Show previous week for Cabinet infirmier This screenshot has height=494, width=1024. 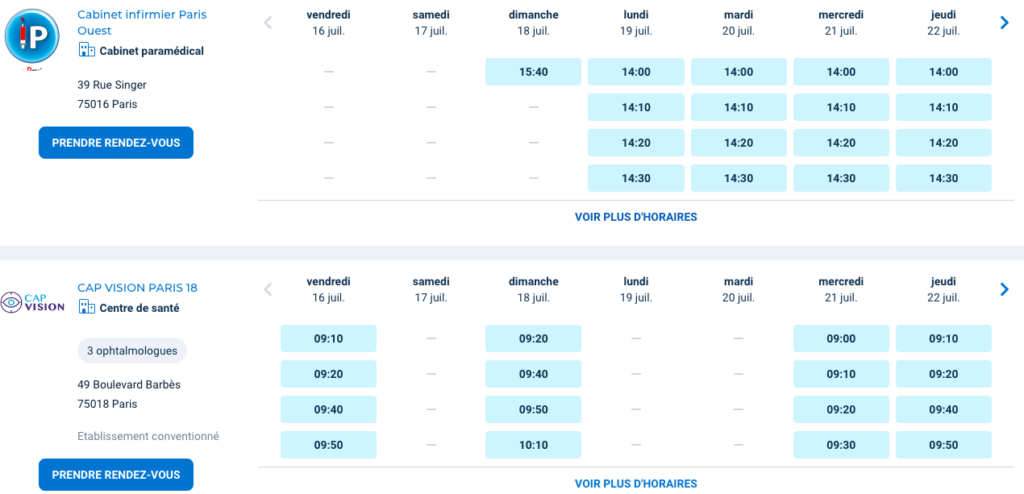[x=268, y=23]
